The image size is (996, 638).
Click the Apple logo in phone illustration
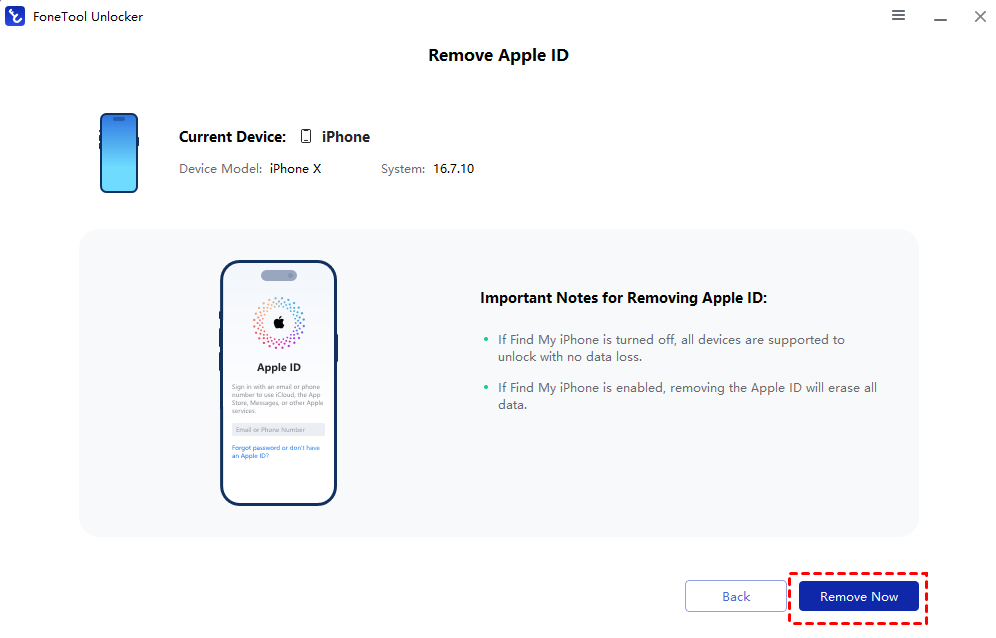point(279,323)
